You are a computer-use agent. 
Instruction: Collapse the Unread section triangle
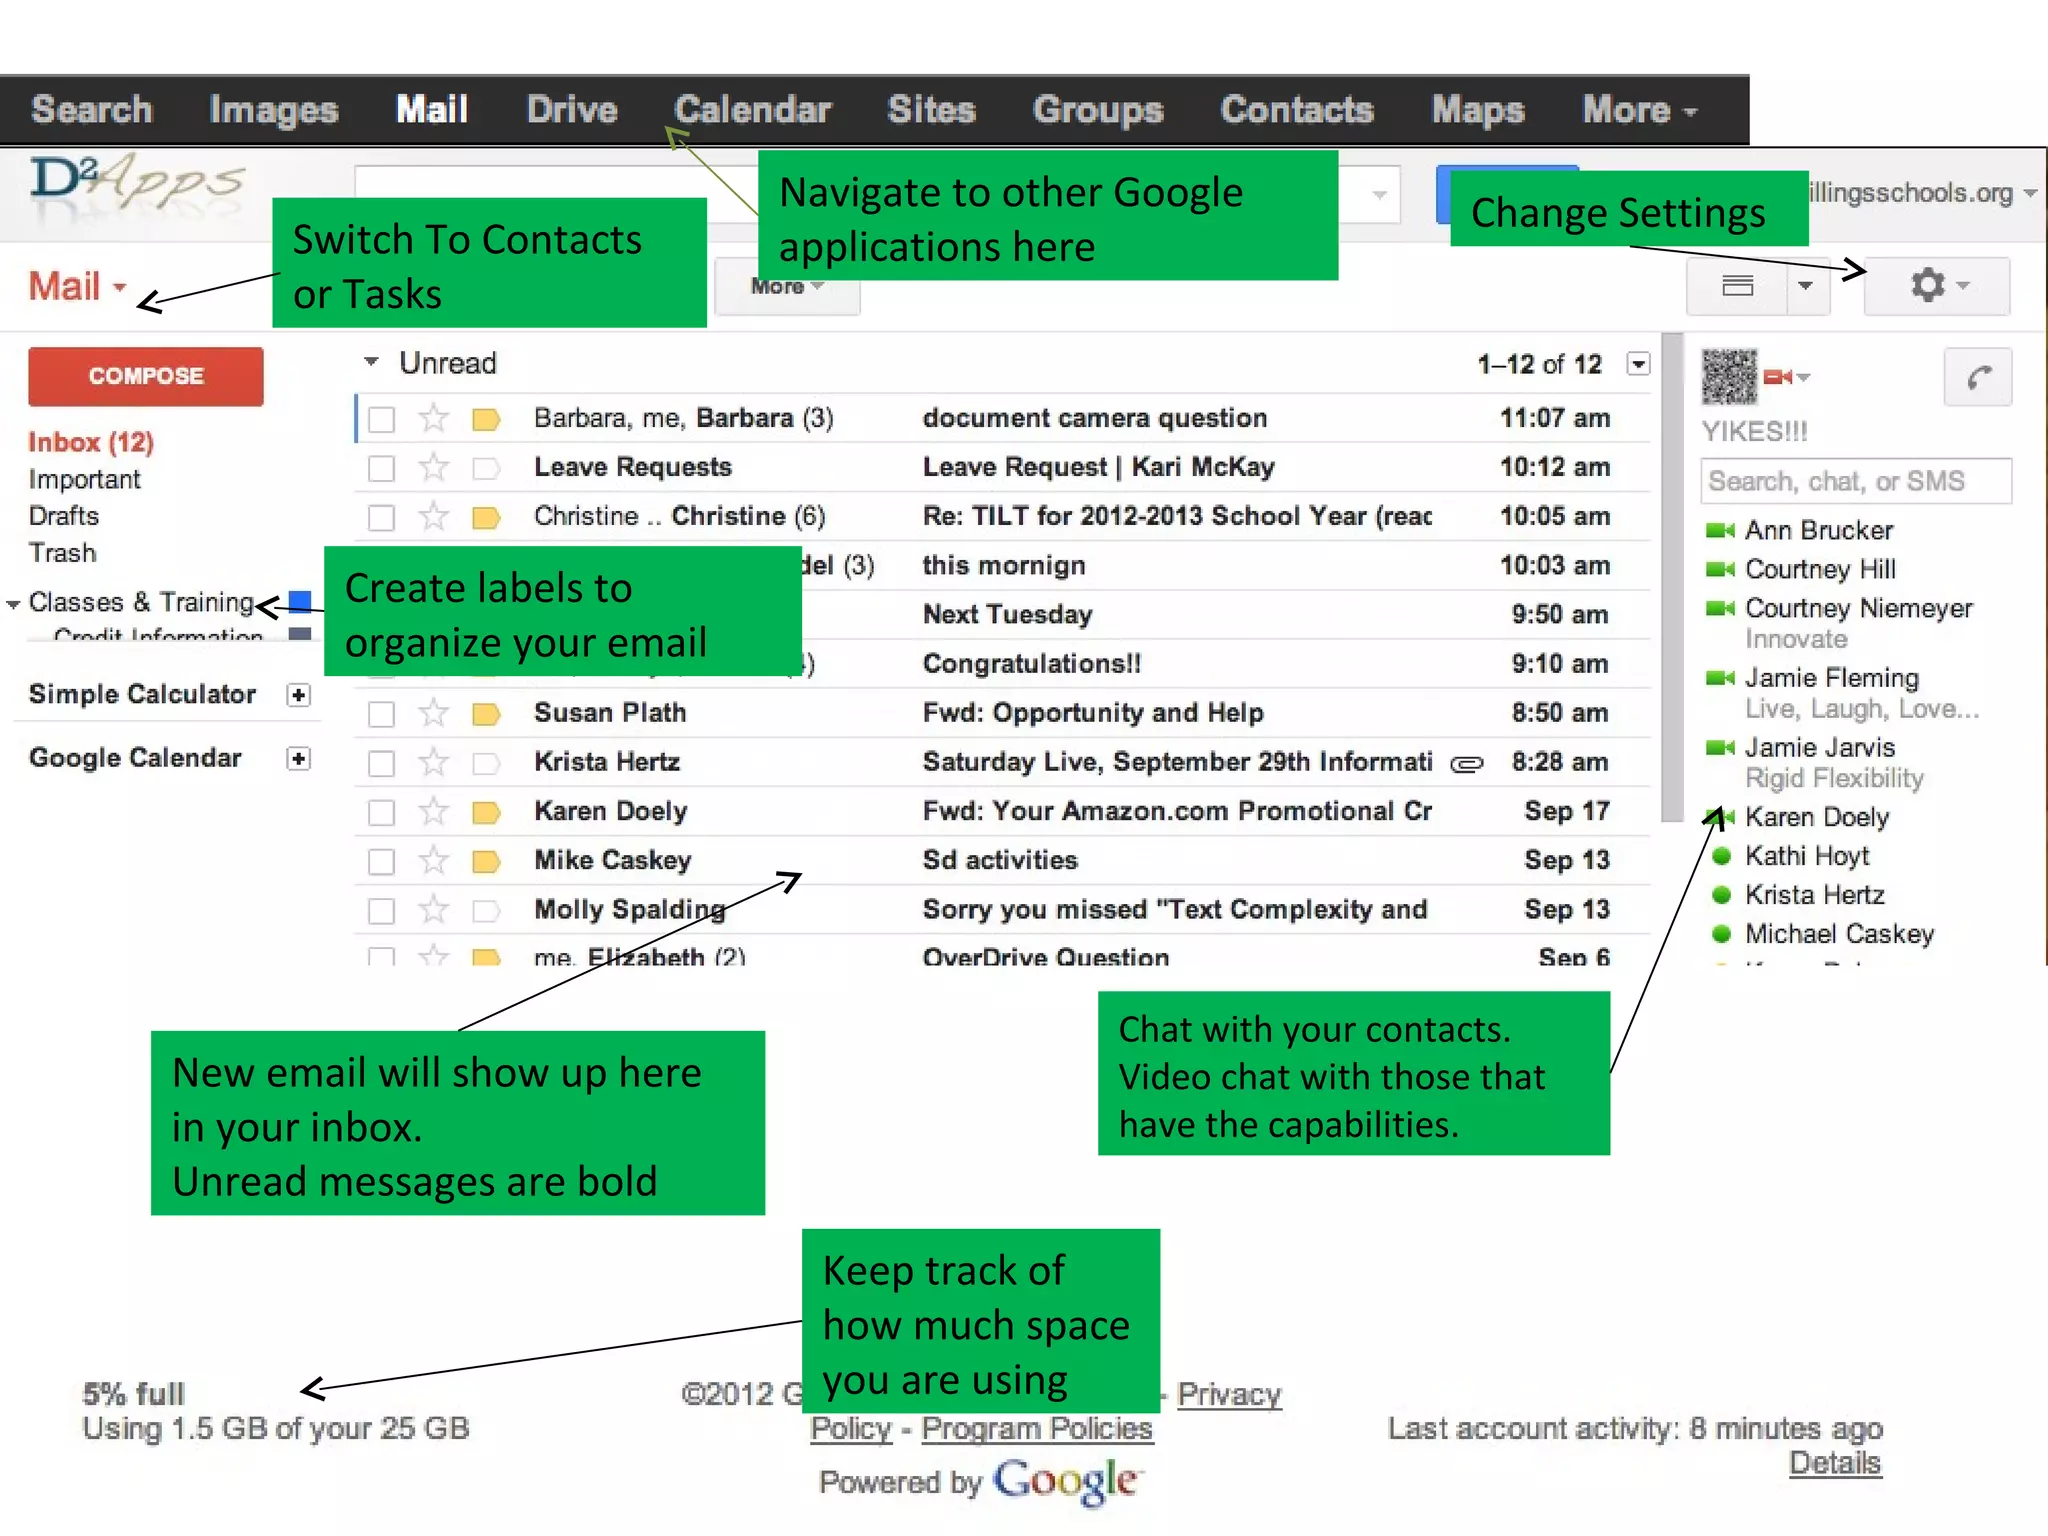tap(371, 362)
